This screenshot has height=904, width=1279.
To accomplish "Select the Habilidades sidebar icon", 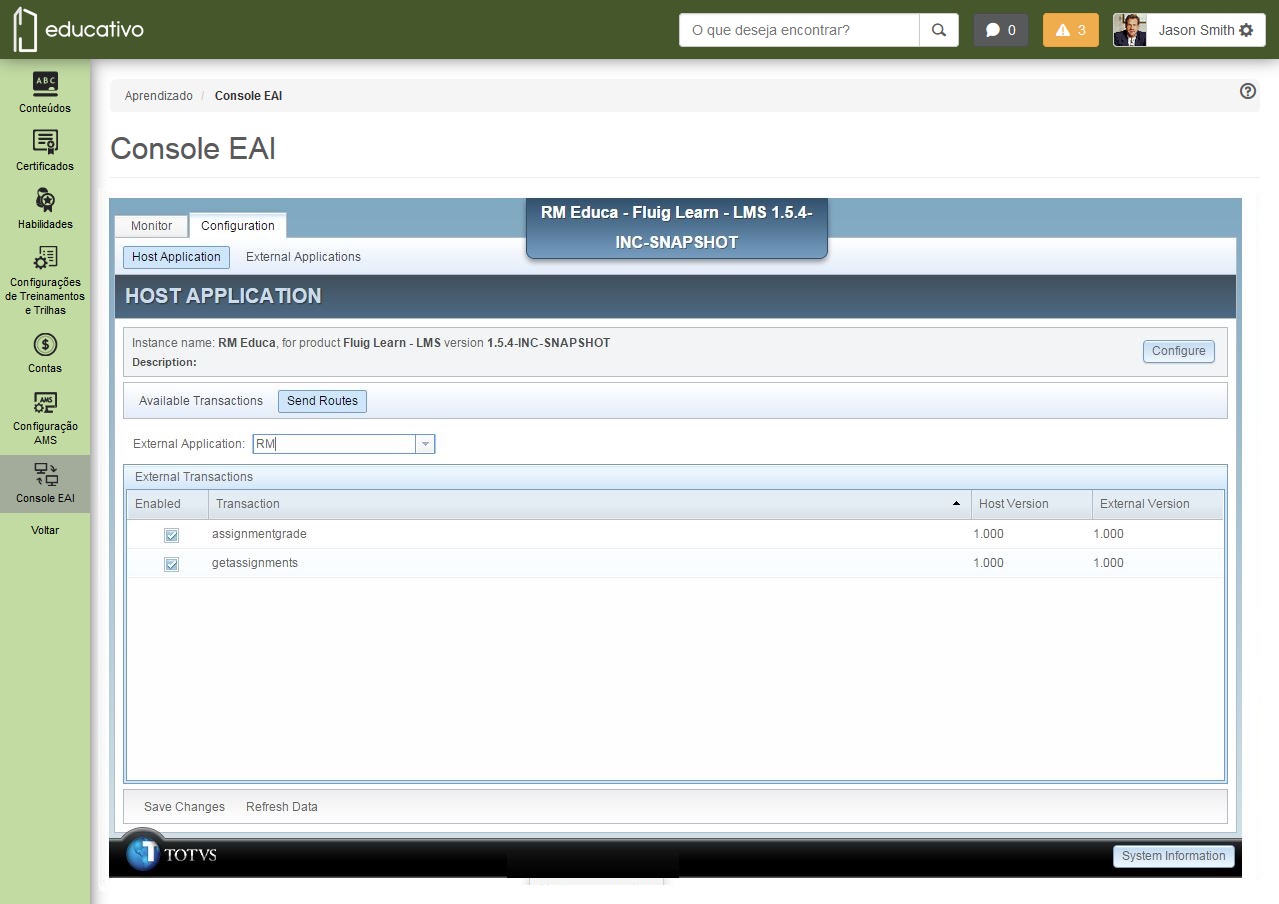I will [x=45, y=199].
